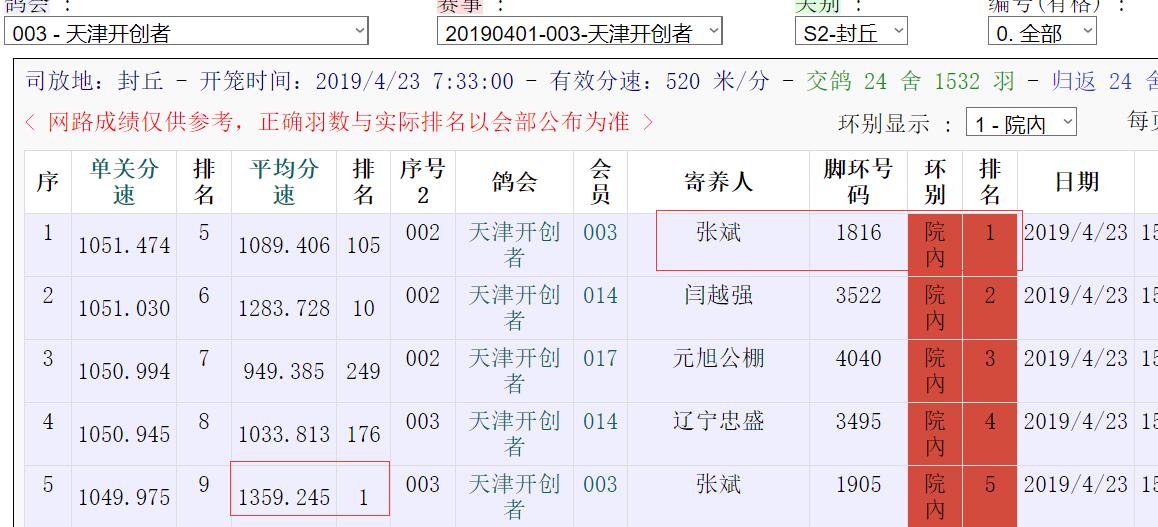This screenshot has width=1158, height=527.
Task: Open the 鸽会 dropdown showing 003 - 天津开创者
Action: (x=186, y=31)
